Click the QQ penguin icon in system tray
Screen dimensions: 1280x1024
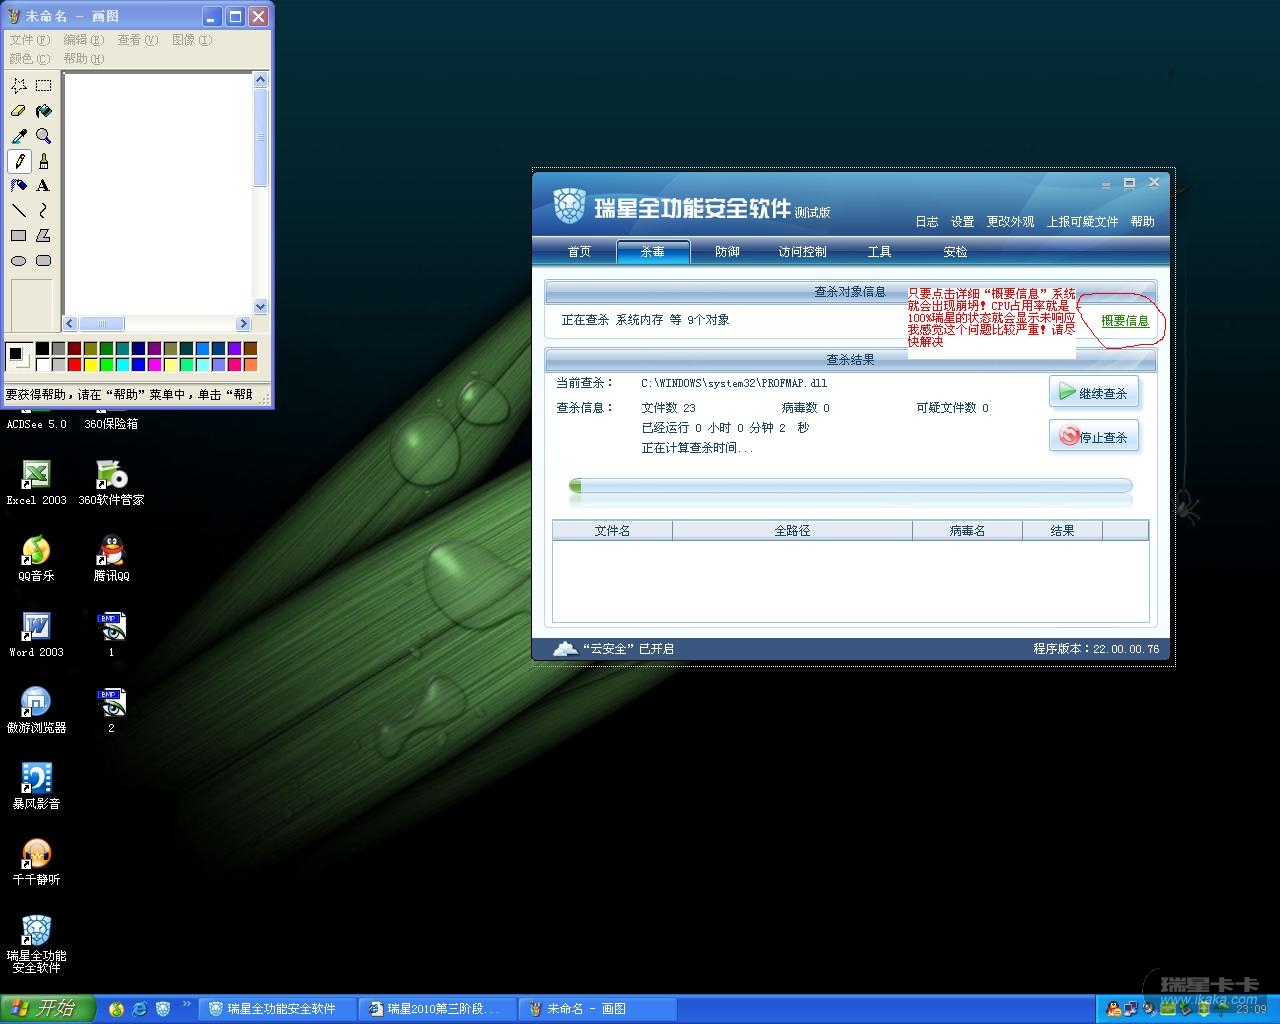tap(1115, 1009)
